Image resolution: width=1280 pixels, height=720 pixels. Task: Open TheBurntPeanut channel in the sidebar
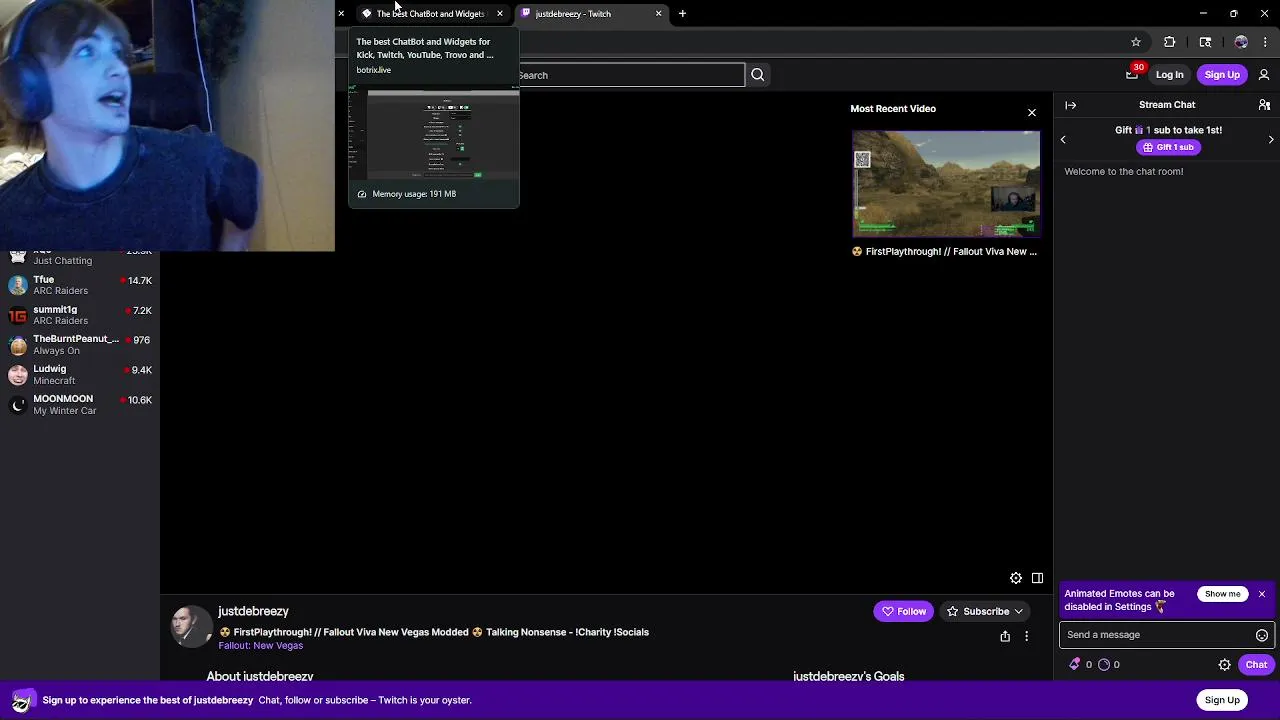[x=80, y=345]
